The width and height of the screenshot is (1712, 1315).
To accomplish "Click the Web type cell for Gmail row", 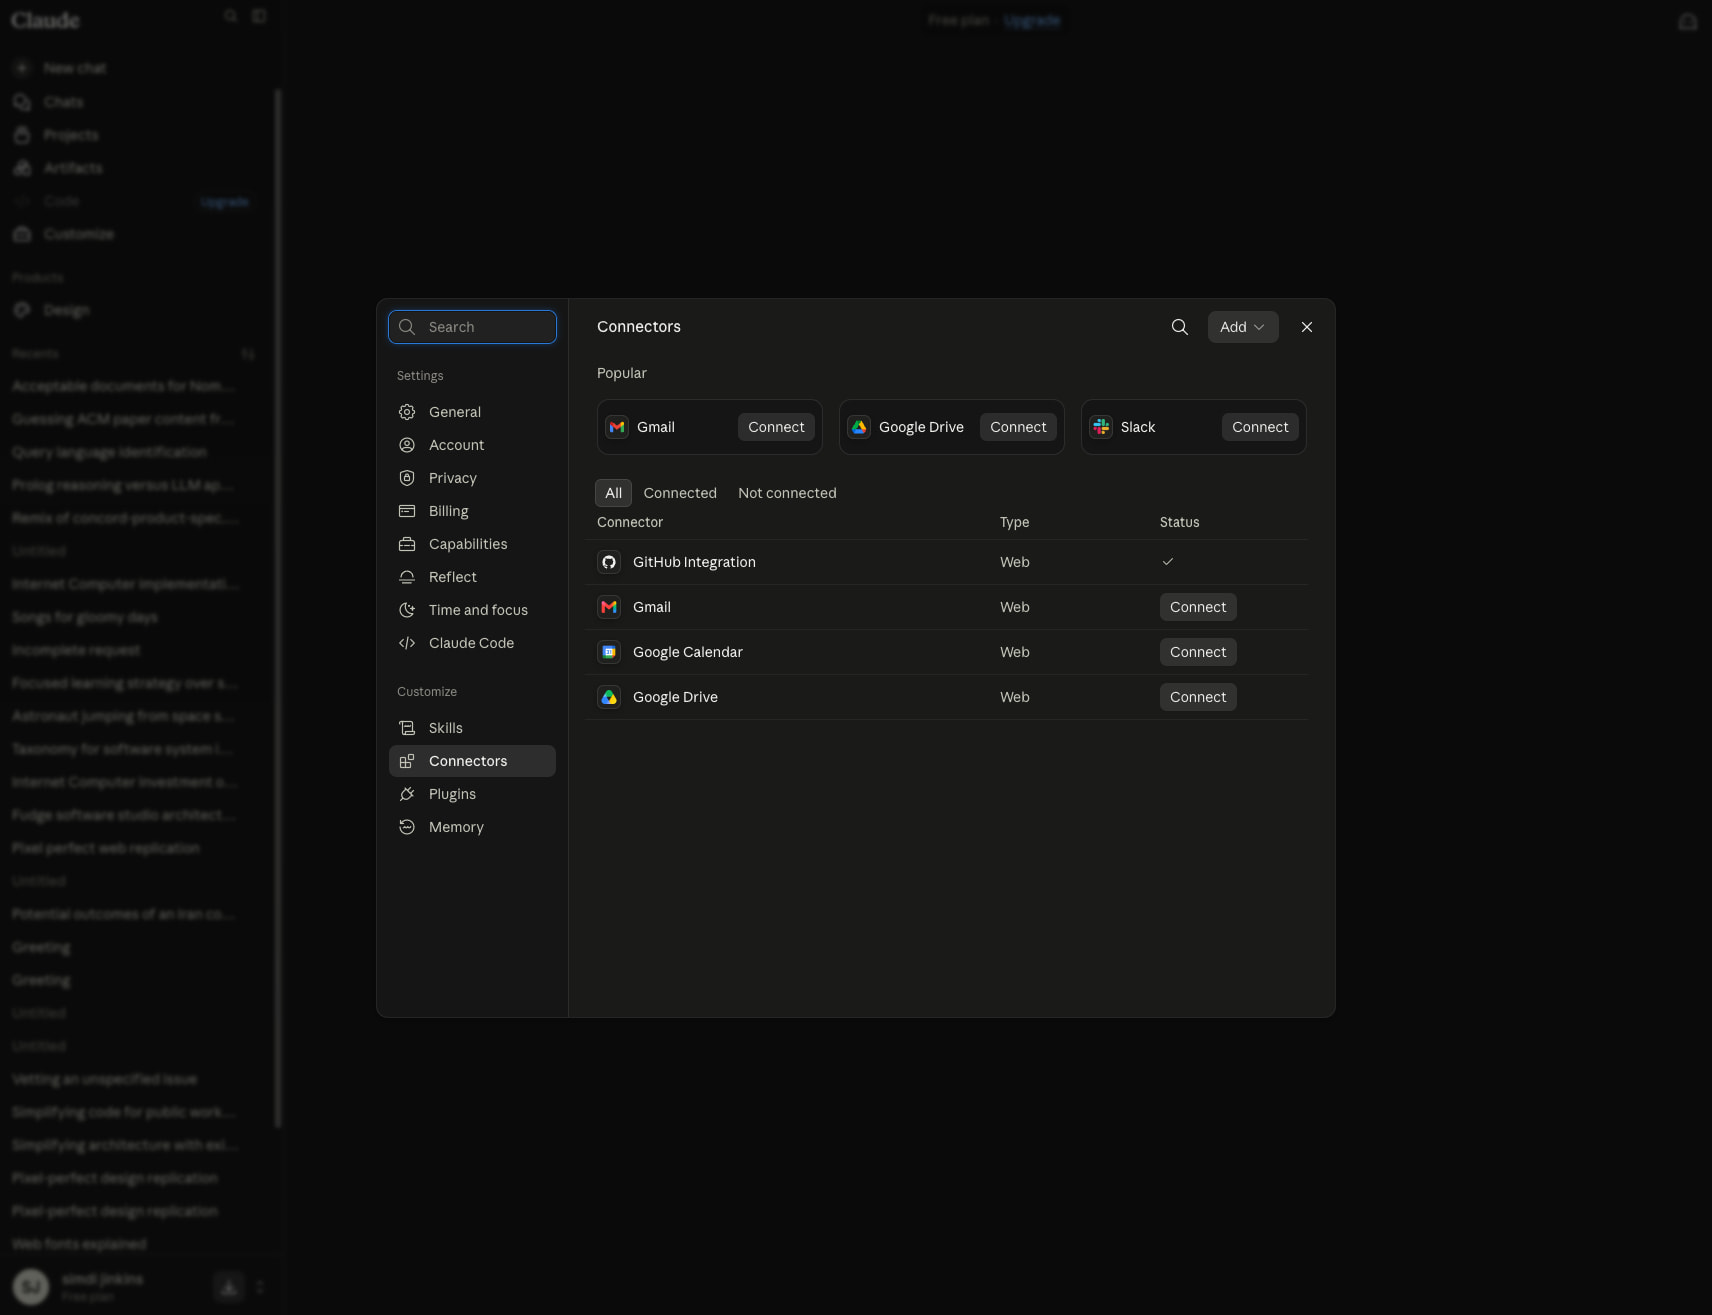I will pos(1014,607).
